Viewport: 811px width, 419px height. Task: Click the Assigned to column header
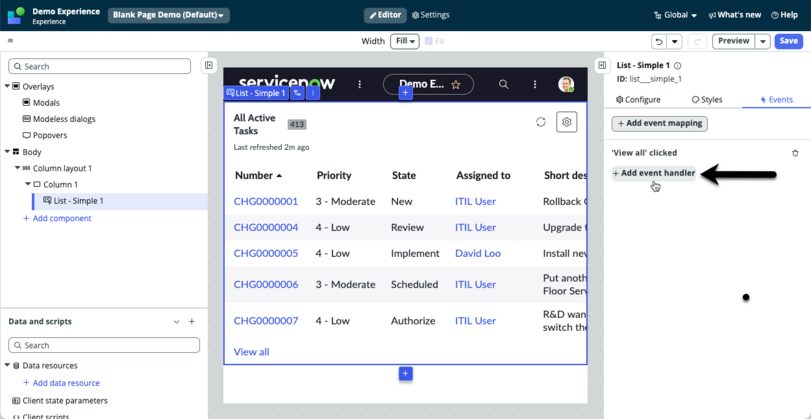click(483, 175)
